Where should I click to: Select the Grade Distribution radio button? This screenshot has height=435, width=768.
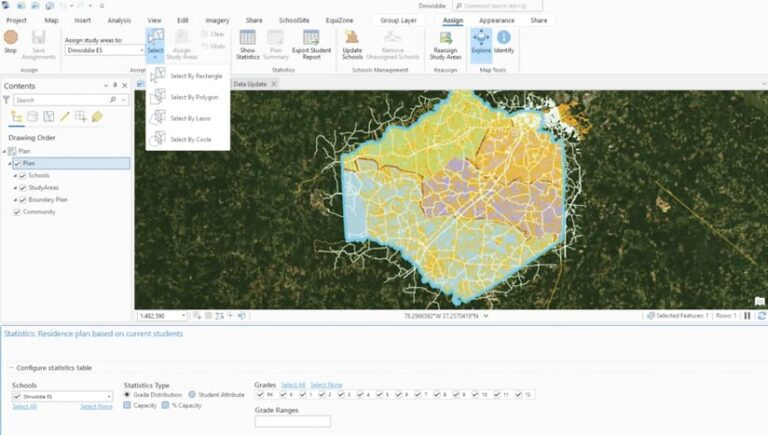click(x=127, y=394)
